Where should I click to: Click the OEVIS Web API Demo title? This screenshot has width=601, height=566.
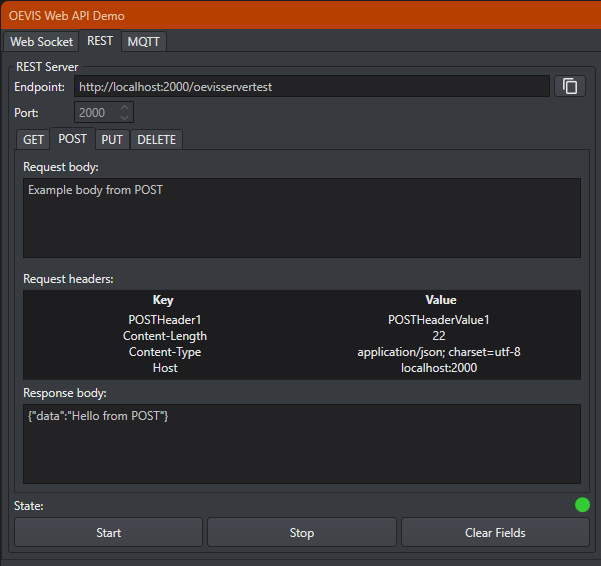tap(67, 16)
